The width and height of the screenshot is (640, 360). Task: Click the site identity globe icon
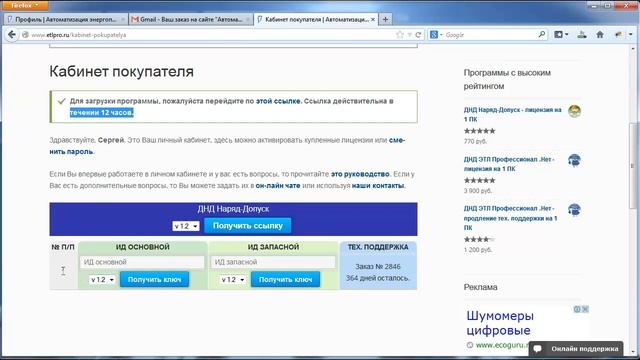25,35
